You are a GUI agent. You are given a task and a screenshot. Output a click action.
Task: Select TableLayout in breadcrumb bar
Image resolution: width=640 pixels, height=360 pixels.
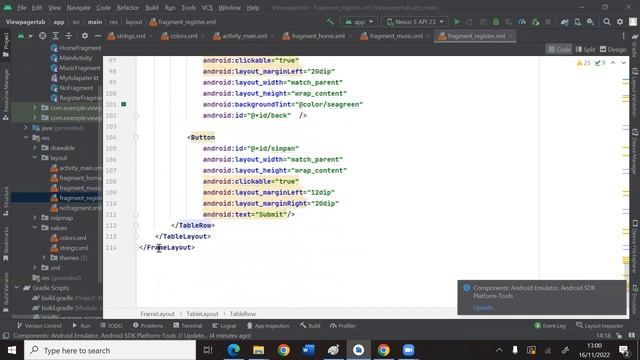tap(202, 314)
